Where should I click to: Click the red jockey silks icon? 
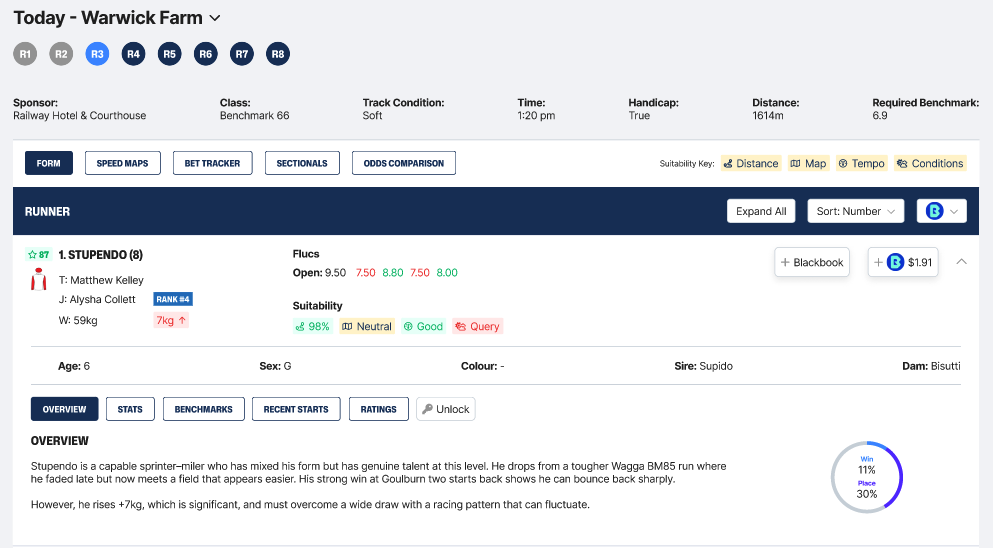tap(39, 281)
